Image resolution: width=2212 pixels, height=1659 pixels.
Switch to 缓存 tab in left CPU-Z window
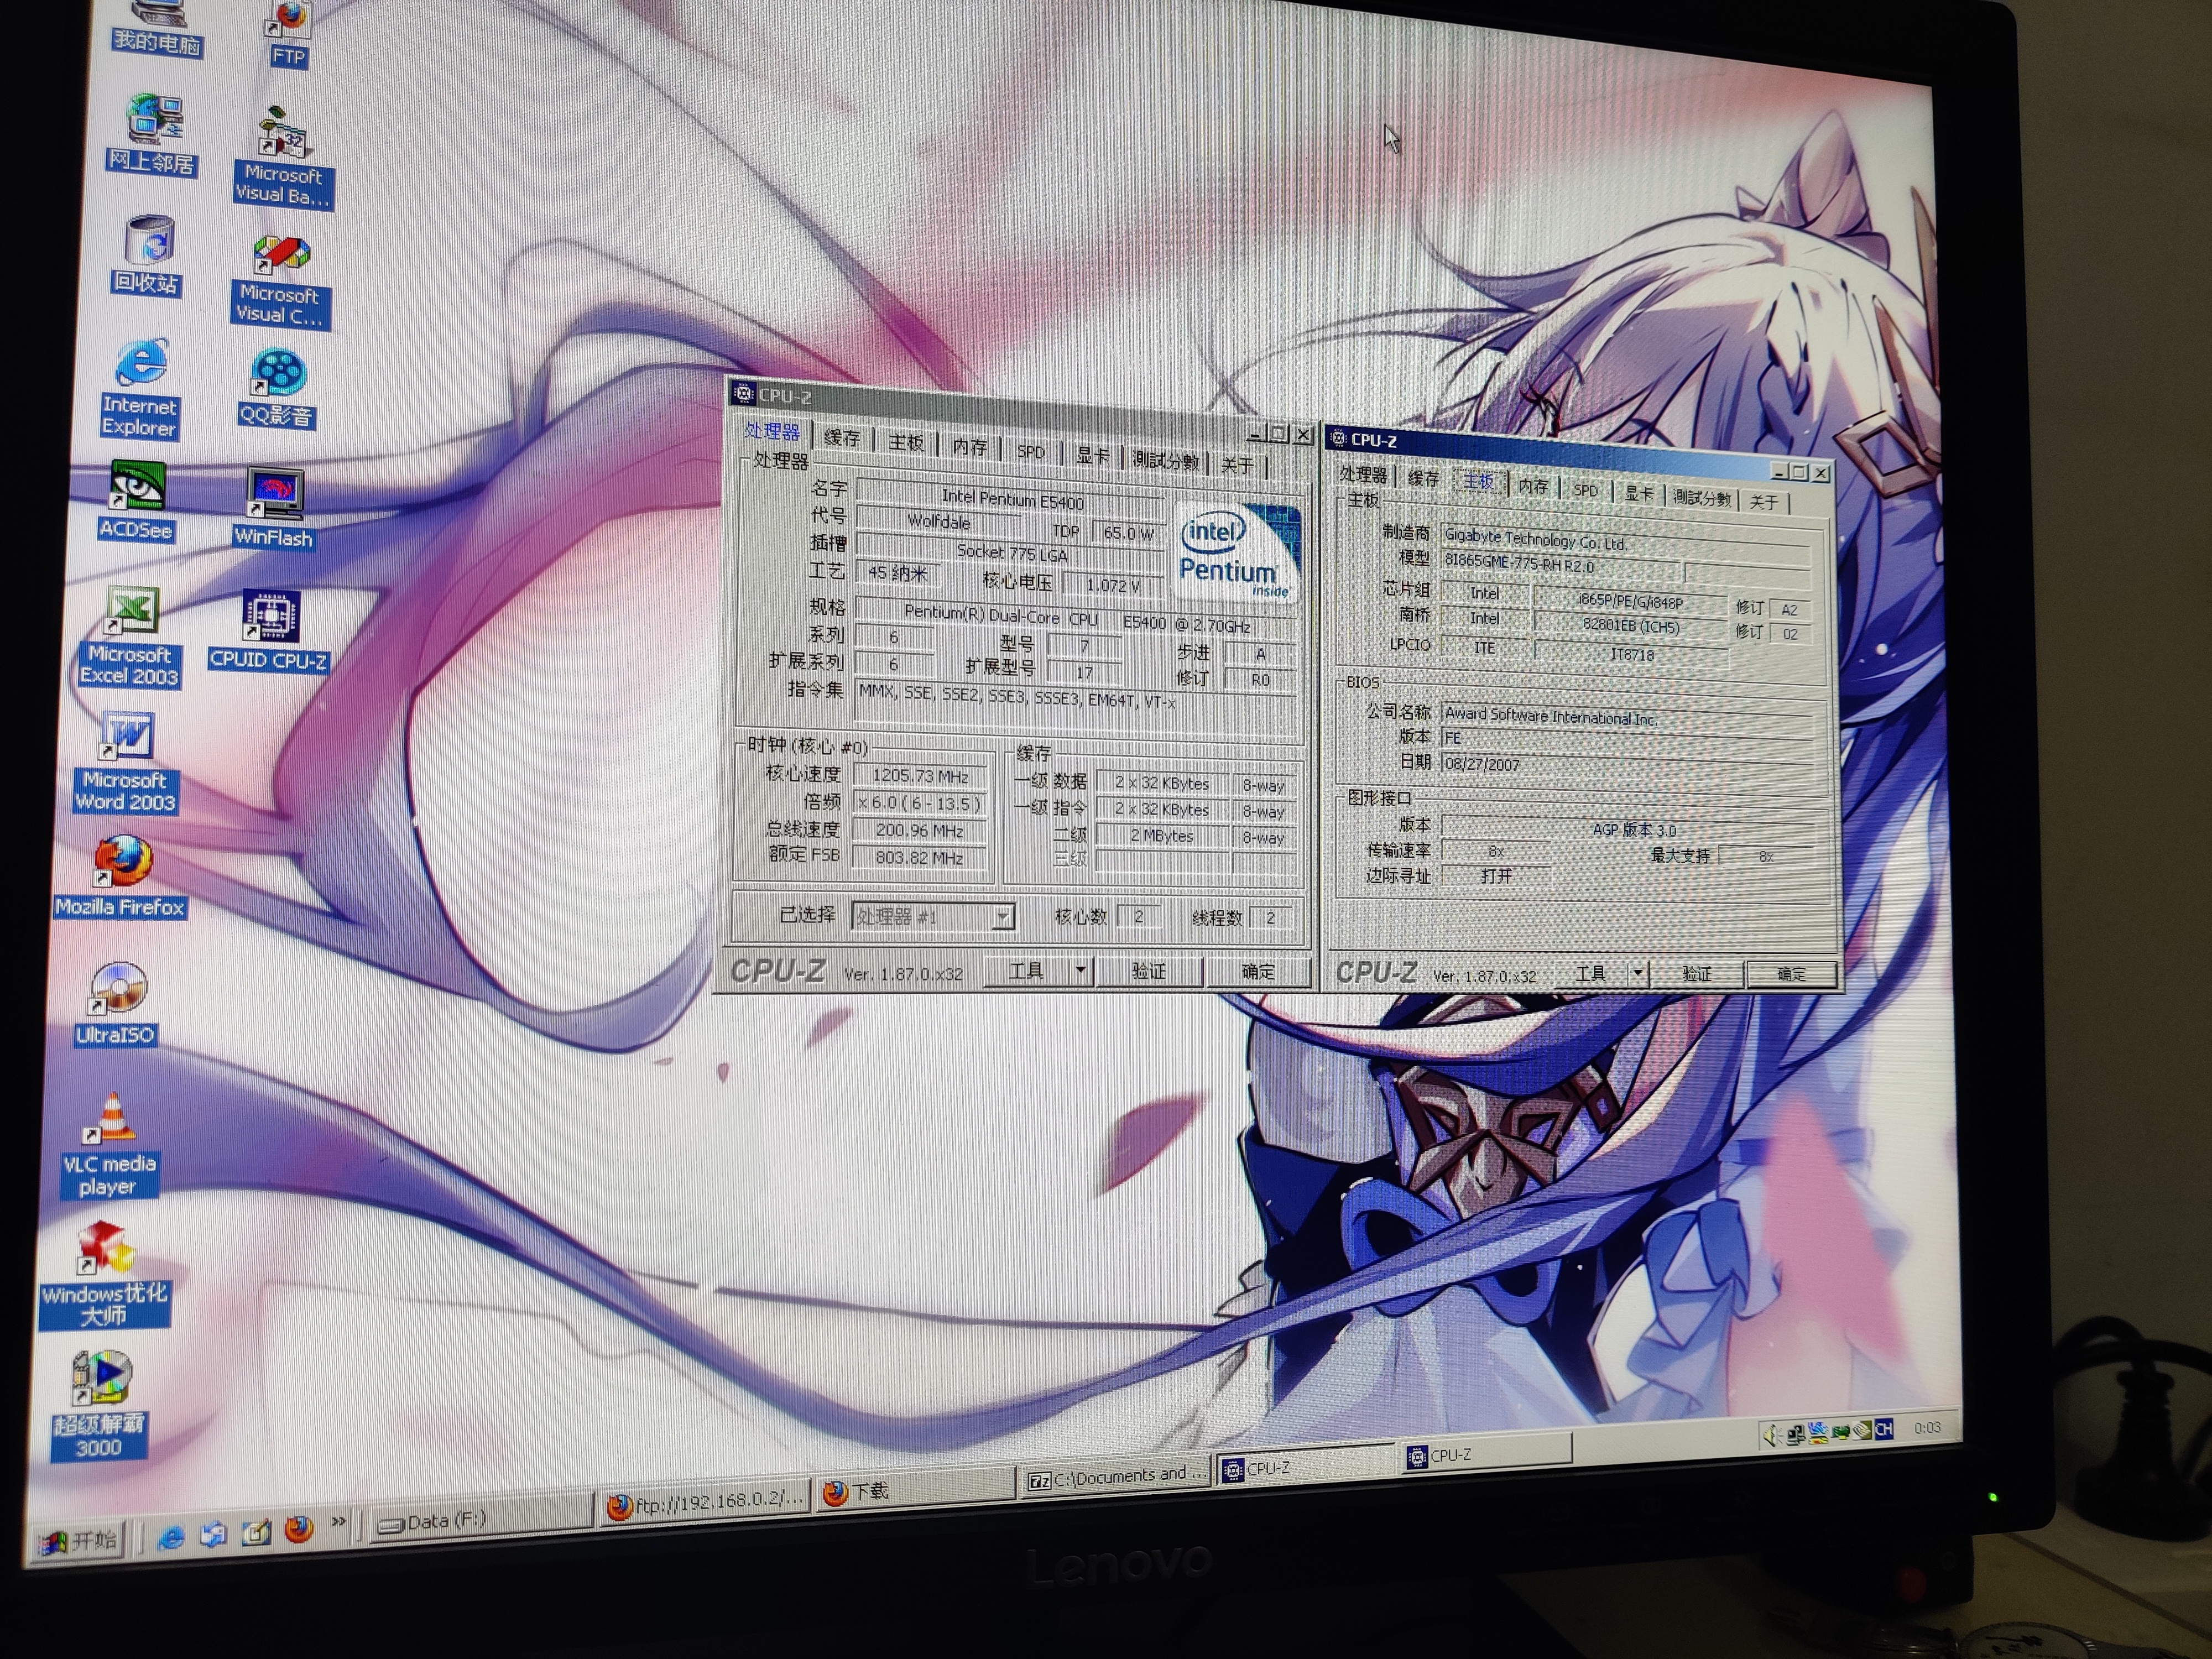coord(841,438)
